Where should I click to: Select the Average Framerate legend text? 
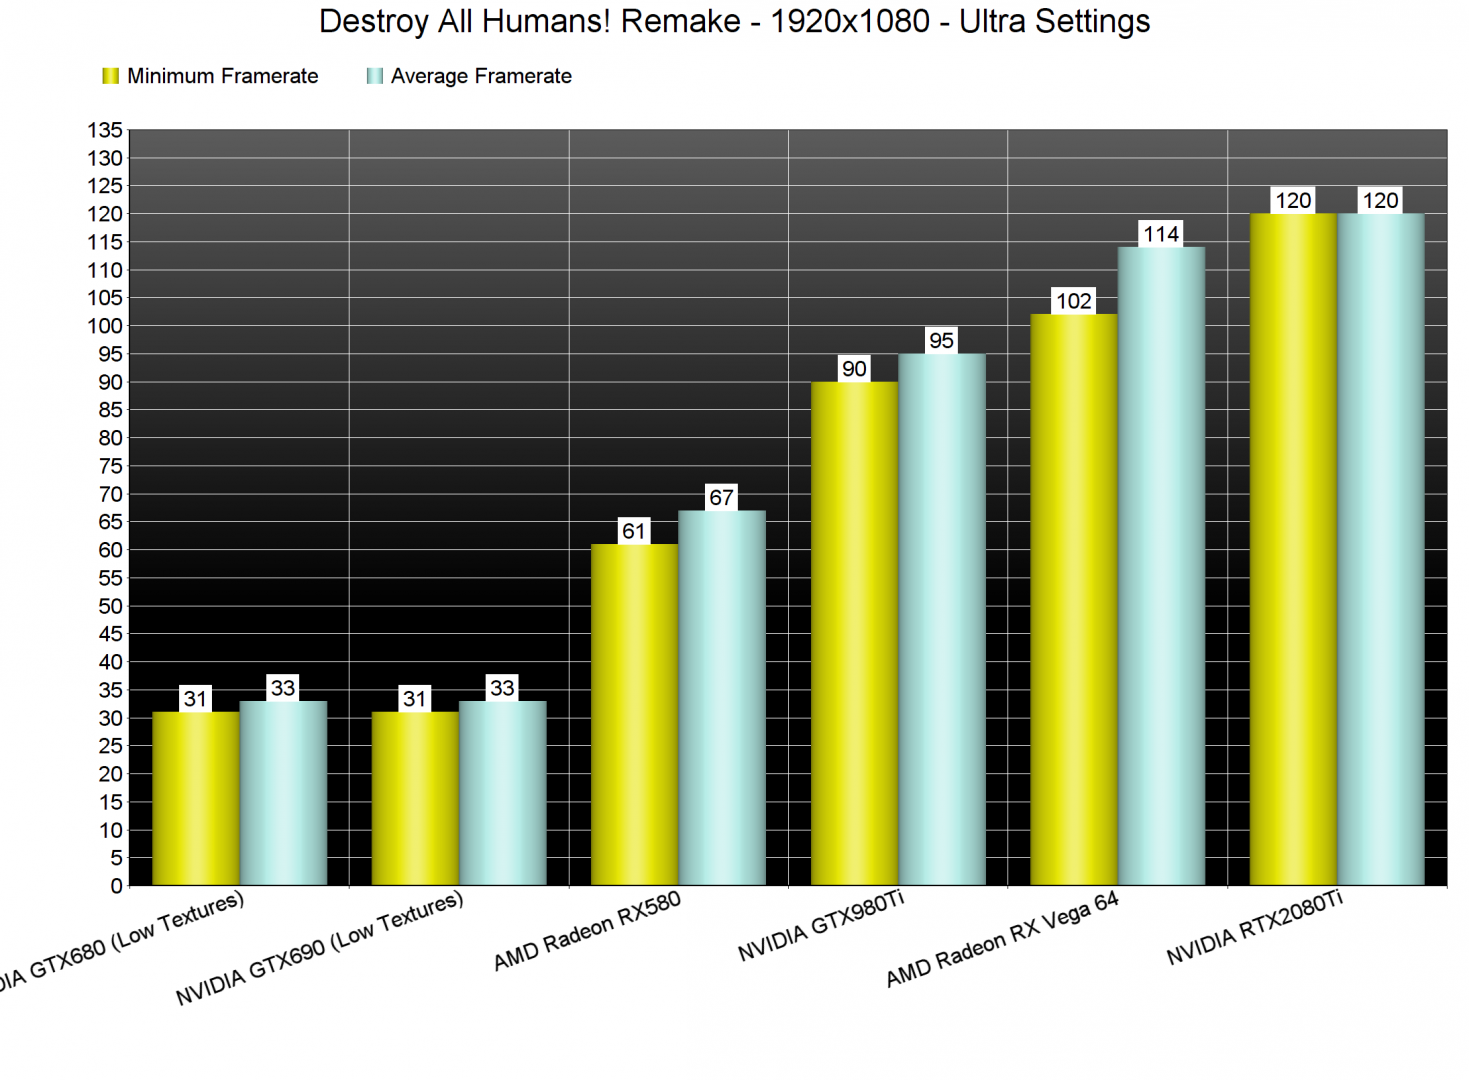coord(481,76)
